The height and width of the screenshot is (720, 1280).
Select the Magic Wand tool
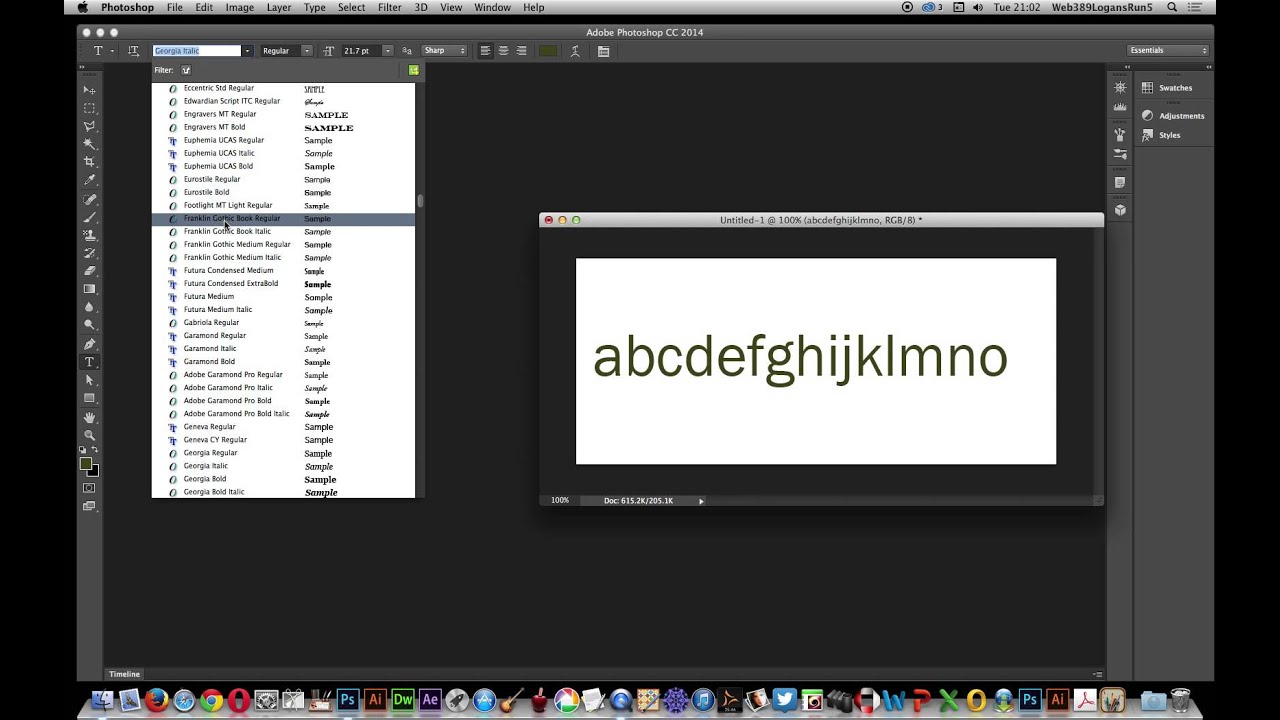click(89, 144)
